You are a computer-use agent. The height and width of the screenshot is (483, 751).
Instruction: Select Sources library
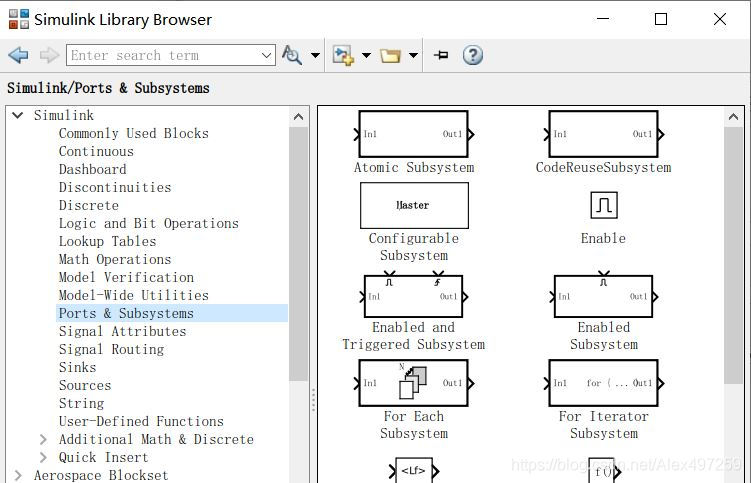(85, 386)
